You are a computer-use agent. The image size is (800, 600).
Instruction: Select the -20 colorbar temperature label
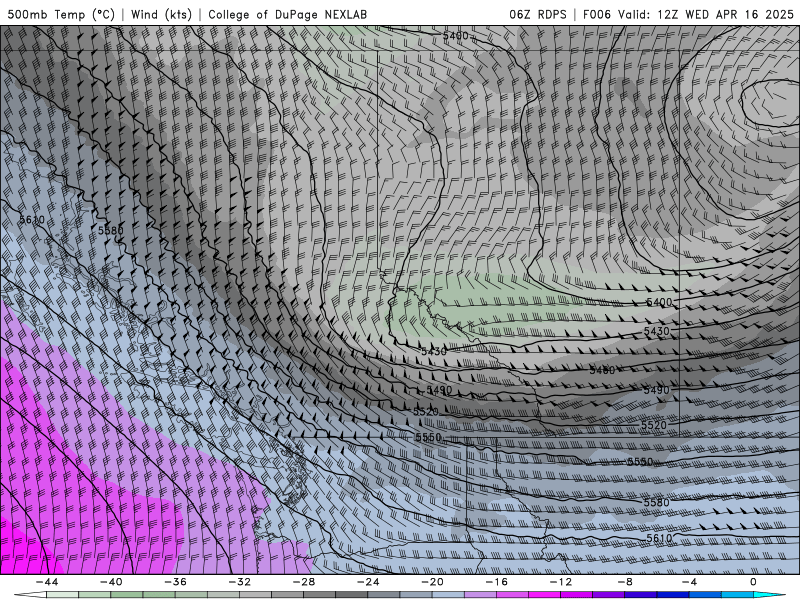432,582
